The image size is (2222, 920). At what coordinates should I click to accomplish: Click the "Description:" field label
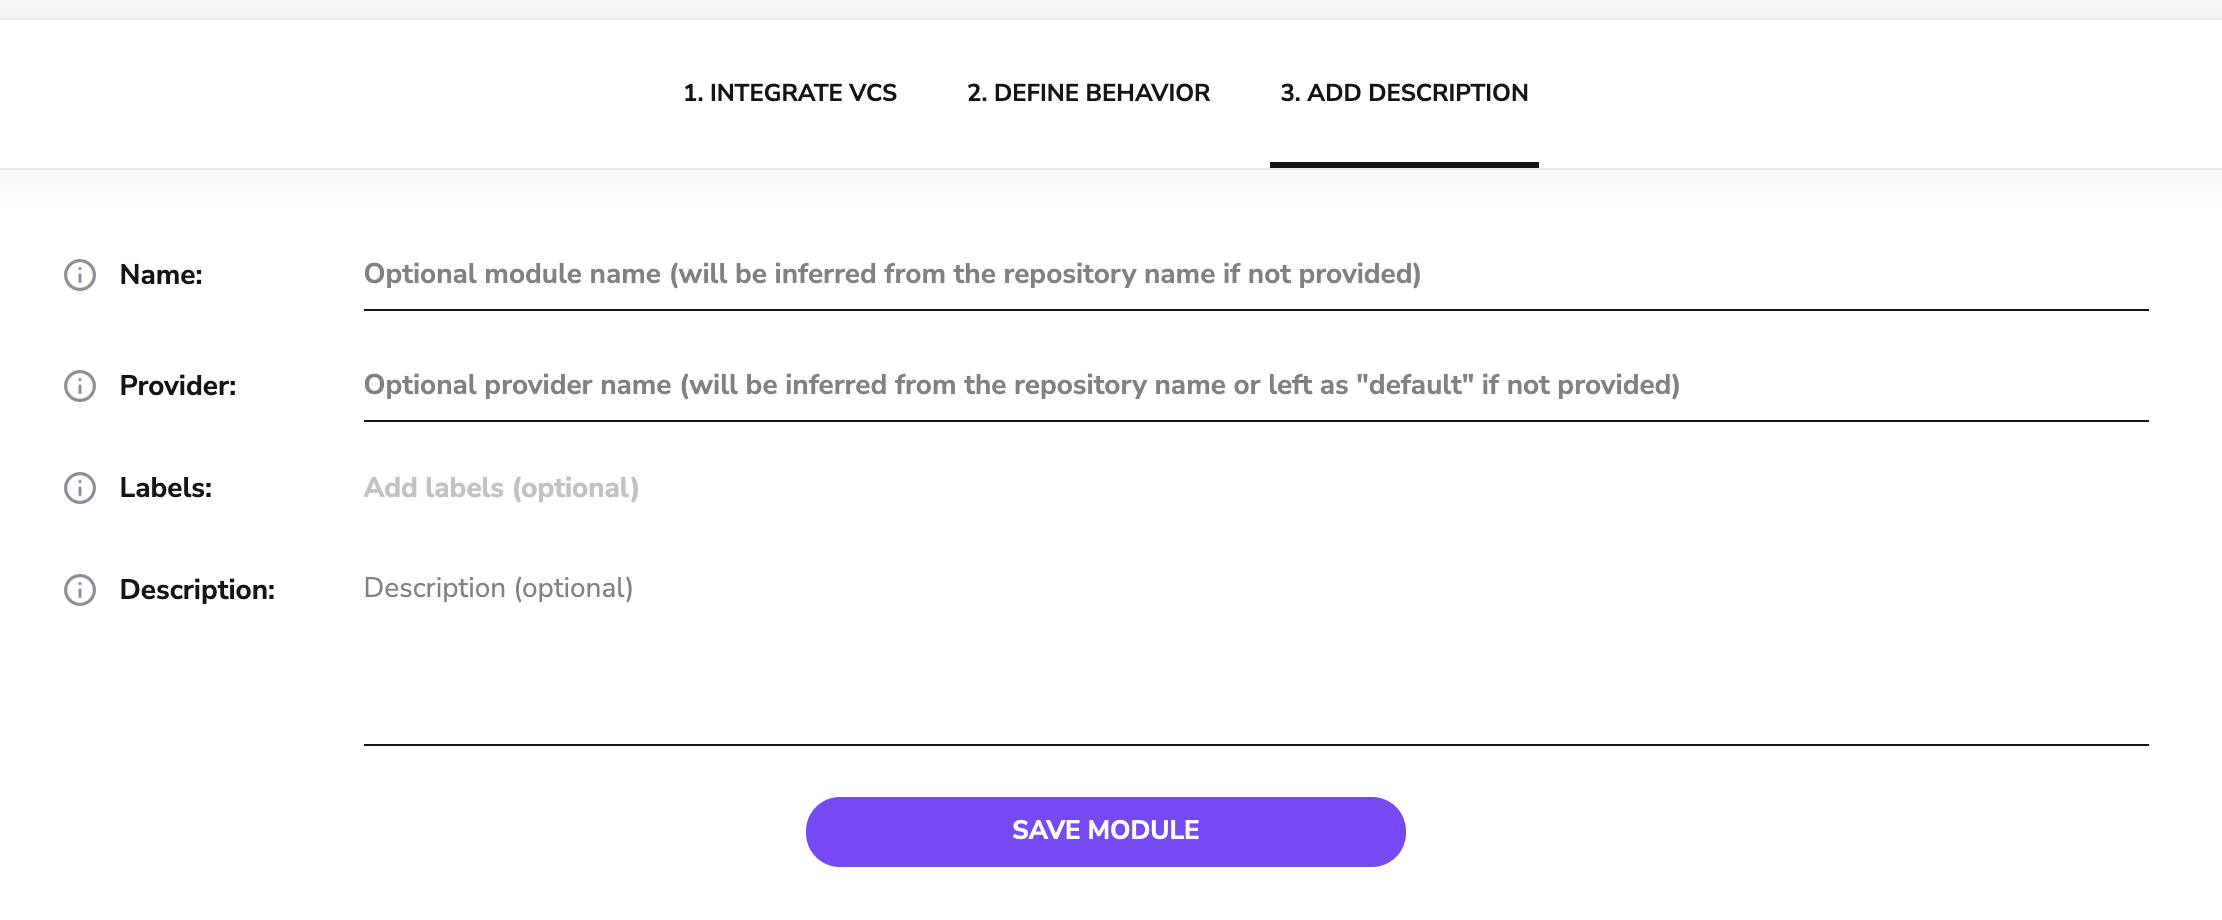[197, 590]
